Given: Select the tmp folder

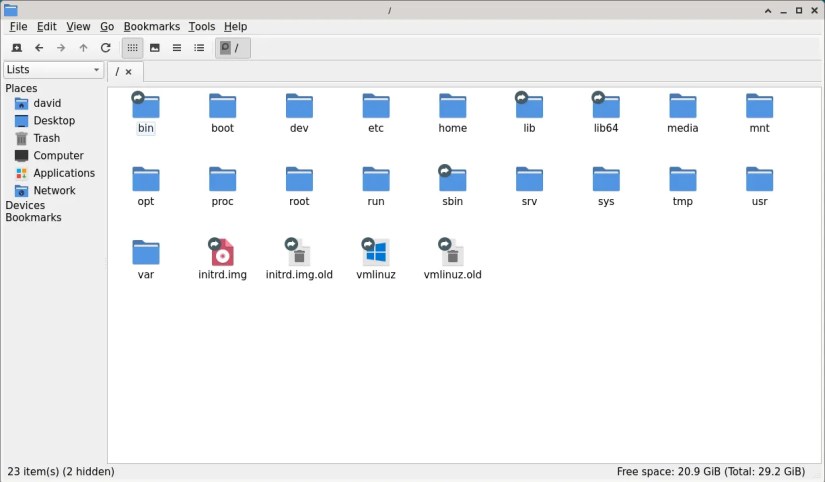Looking at the screenshot, I should [683, 186].
